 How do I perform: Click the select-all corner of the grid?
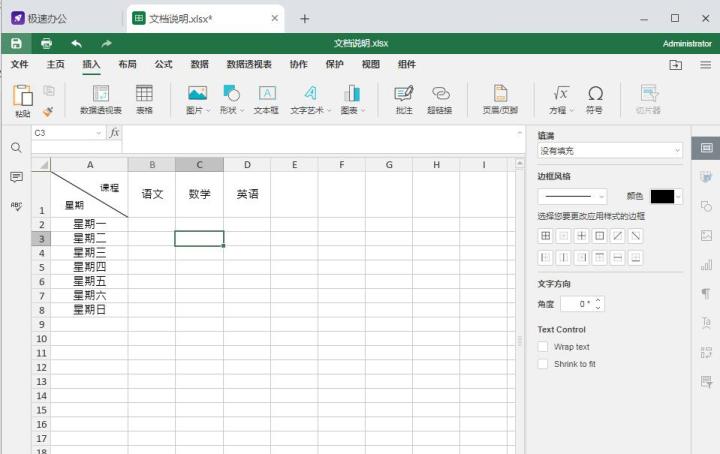(x=41, y=164)
